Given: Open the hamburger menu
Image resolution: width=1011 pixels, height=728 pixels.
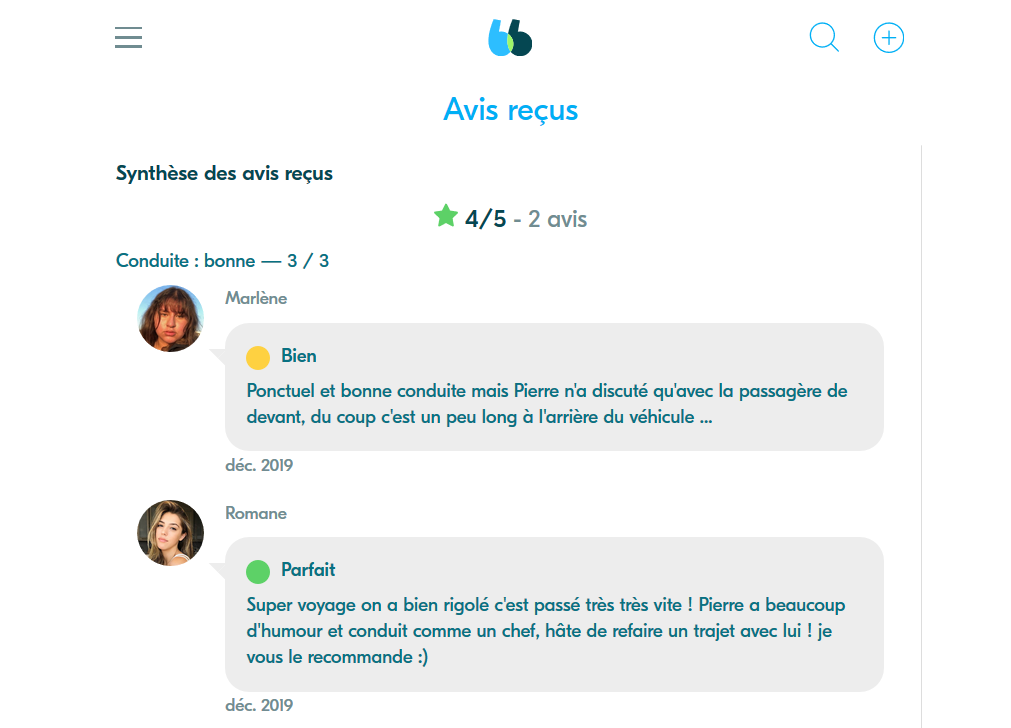Looking at the screenshot, I should coord(128,38).
